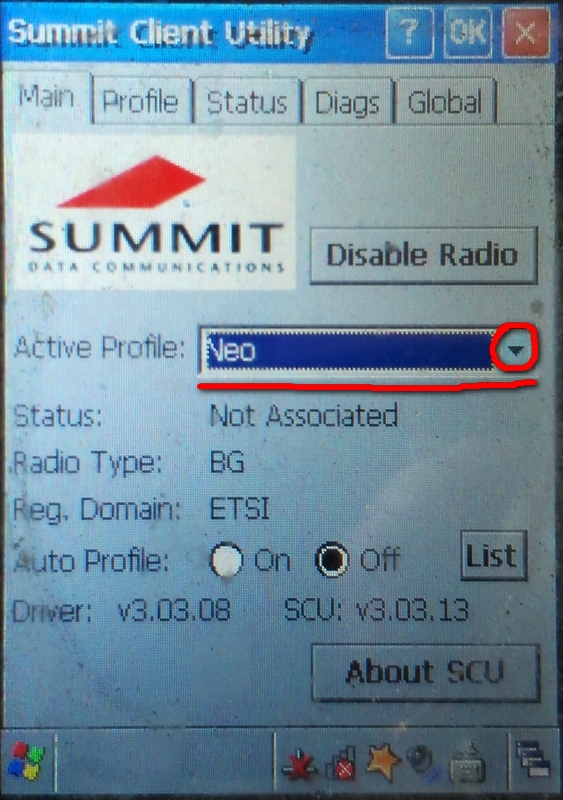Turn Auto Profile On radio button
This screenshot has height=800, width=563.
coord(226,559)
